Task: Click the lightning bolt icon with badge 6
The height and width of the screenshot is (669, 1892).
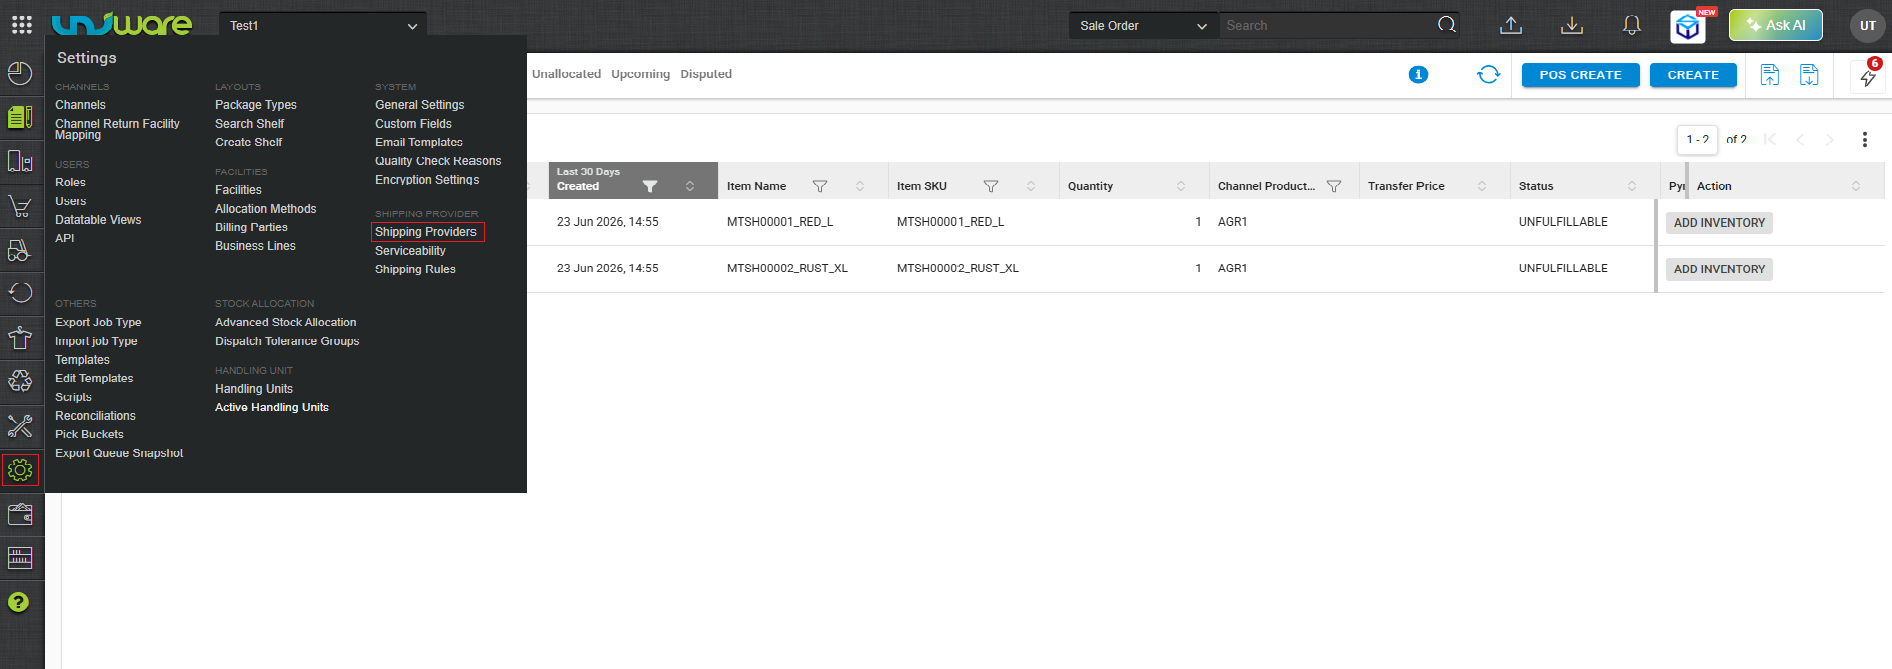Action: click(1868, 76)
